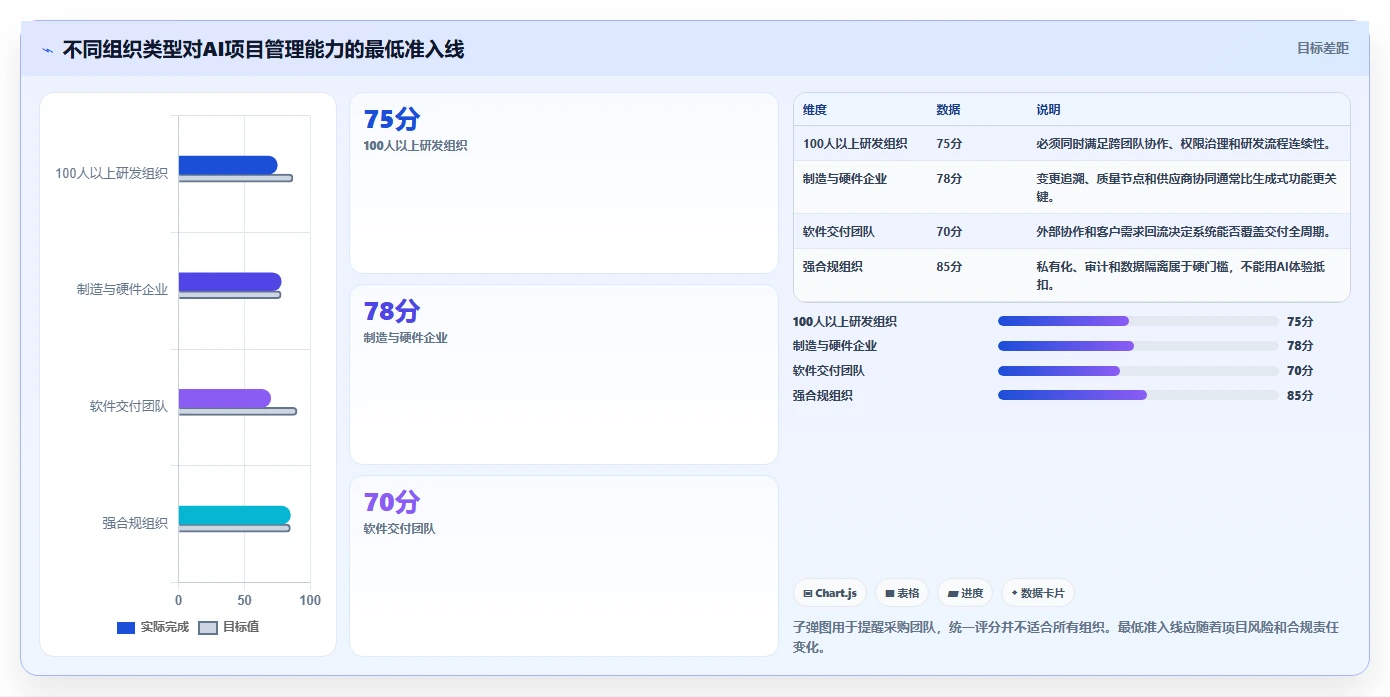Click the 85分 cell in the table
This screenshot has width=1390, height=697.
click(x=949, y=267)
